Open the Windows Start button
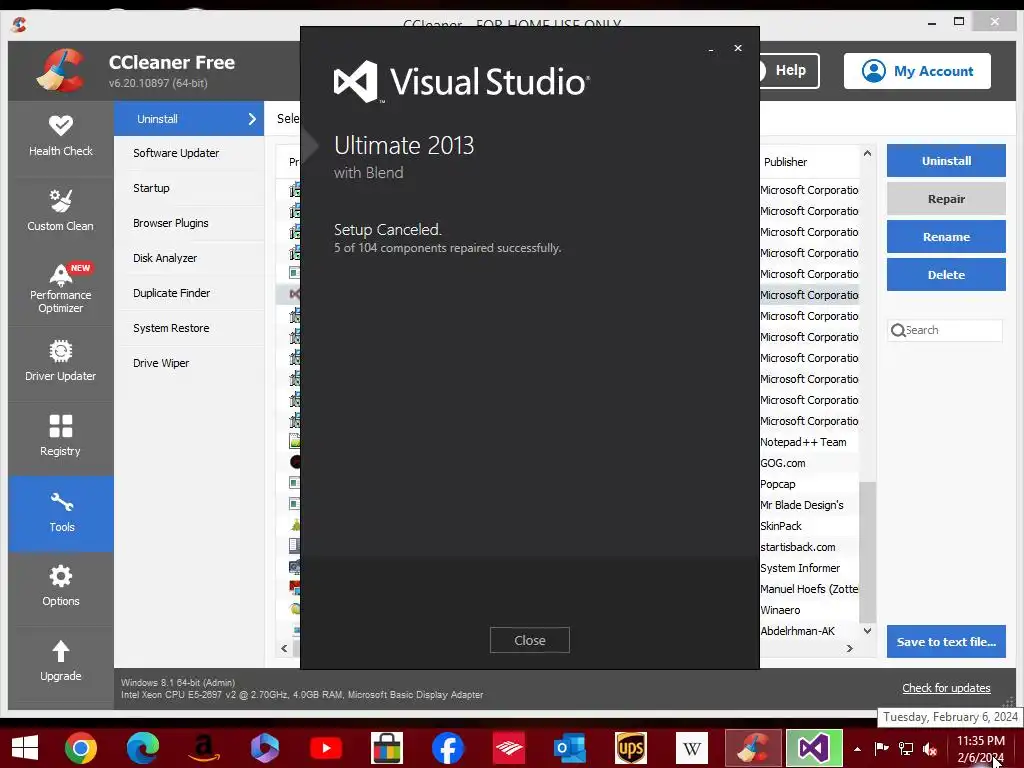Screen dimensions: 1024x768 [25, 748]
